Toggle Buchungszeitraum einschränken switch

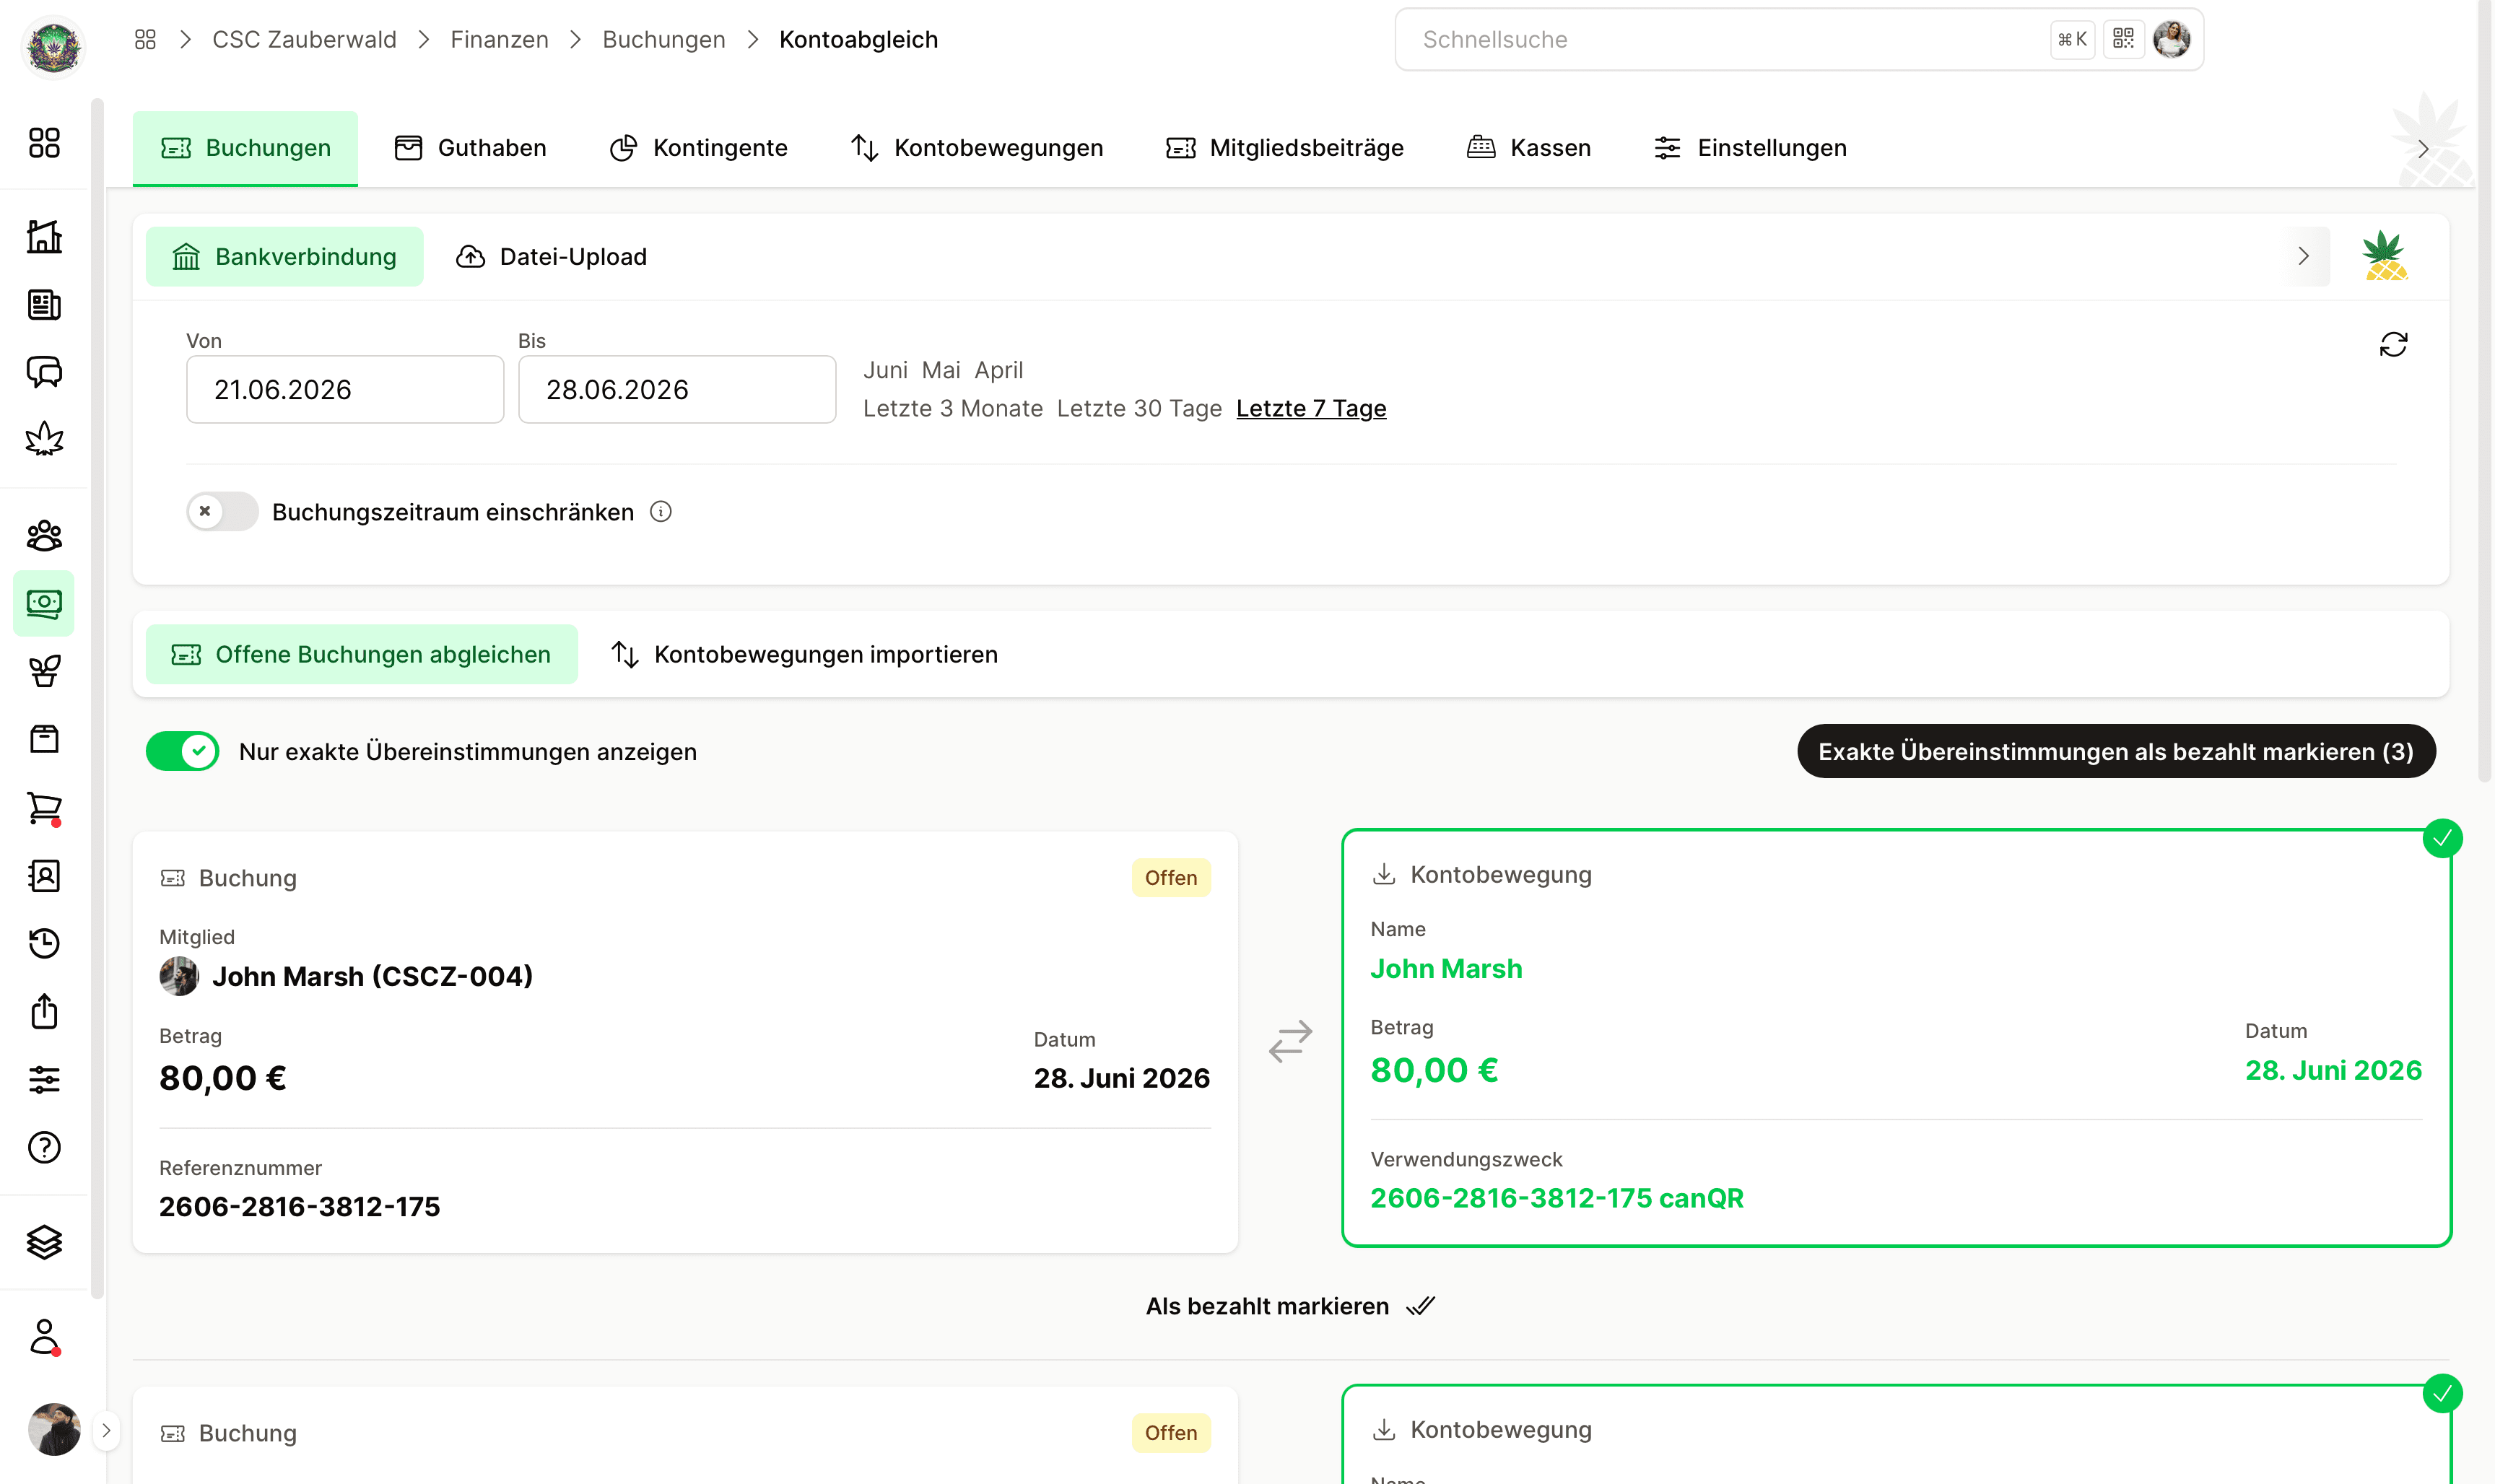(x=222, y=512)
